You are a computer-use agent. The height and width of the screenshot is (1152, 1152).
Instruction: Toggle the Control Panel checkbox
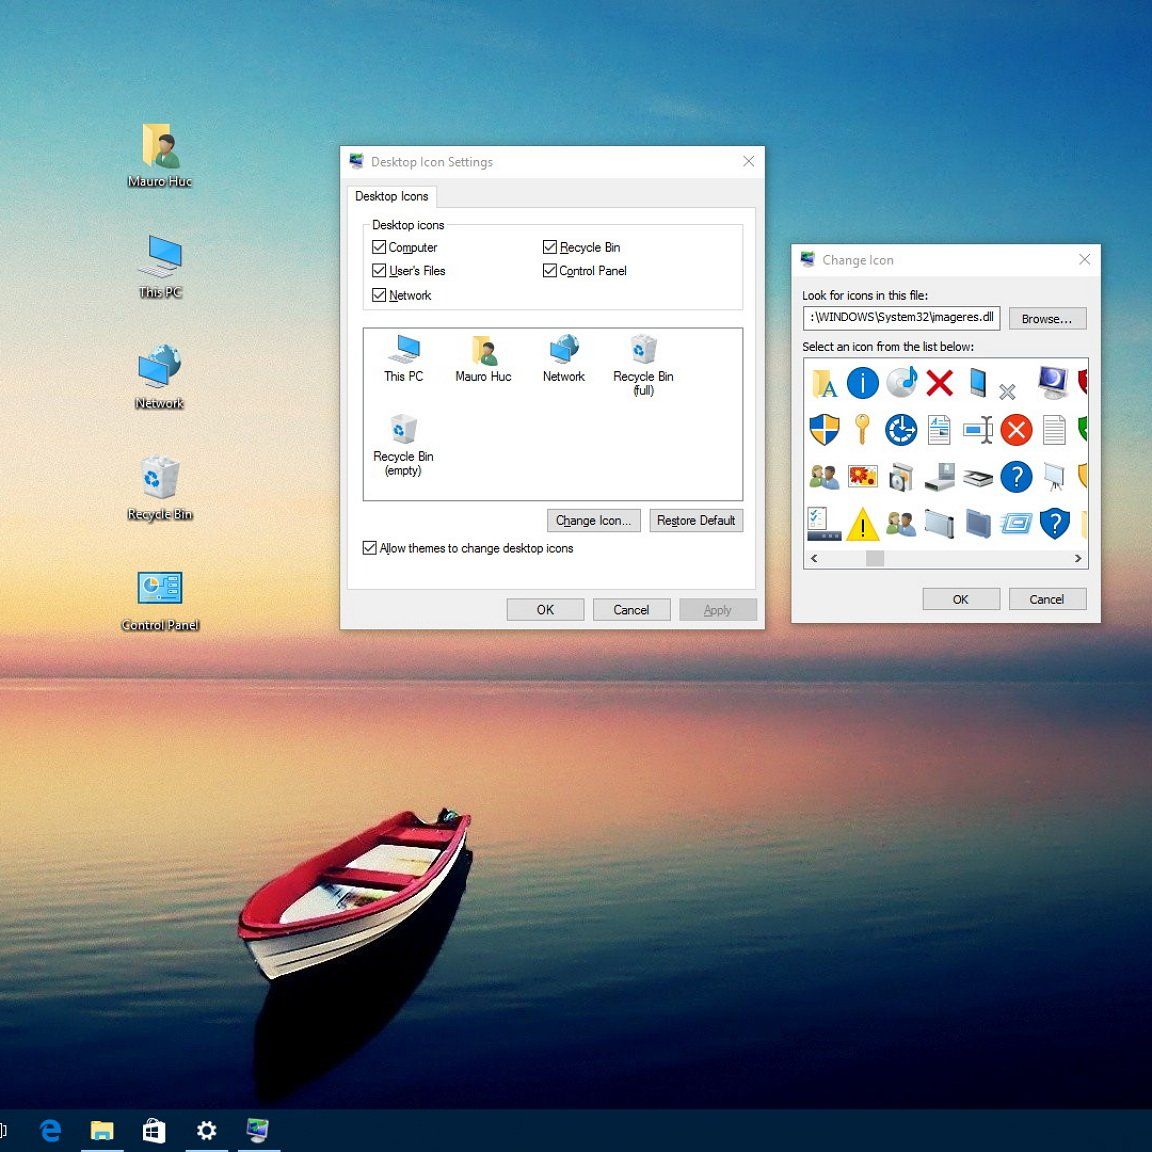point(550,271)
